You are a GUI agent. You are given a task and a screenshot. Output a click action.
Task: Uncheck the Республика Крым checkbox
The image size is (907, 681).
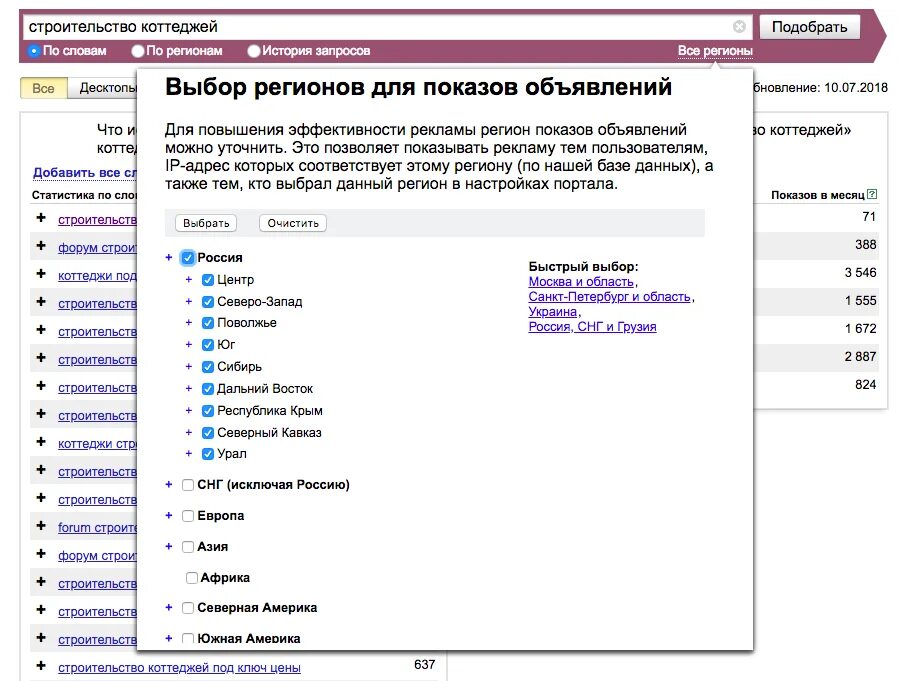pos(208,411)
